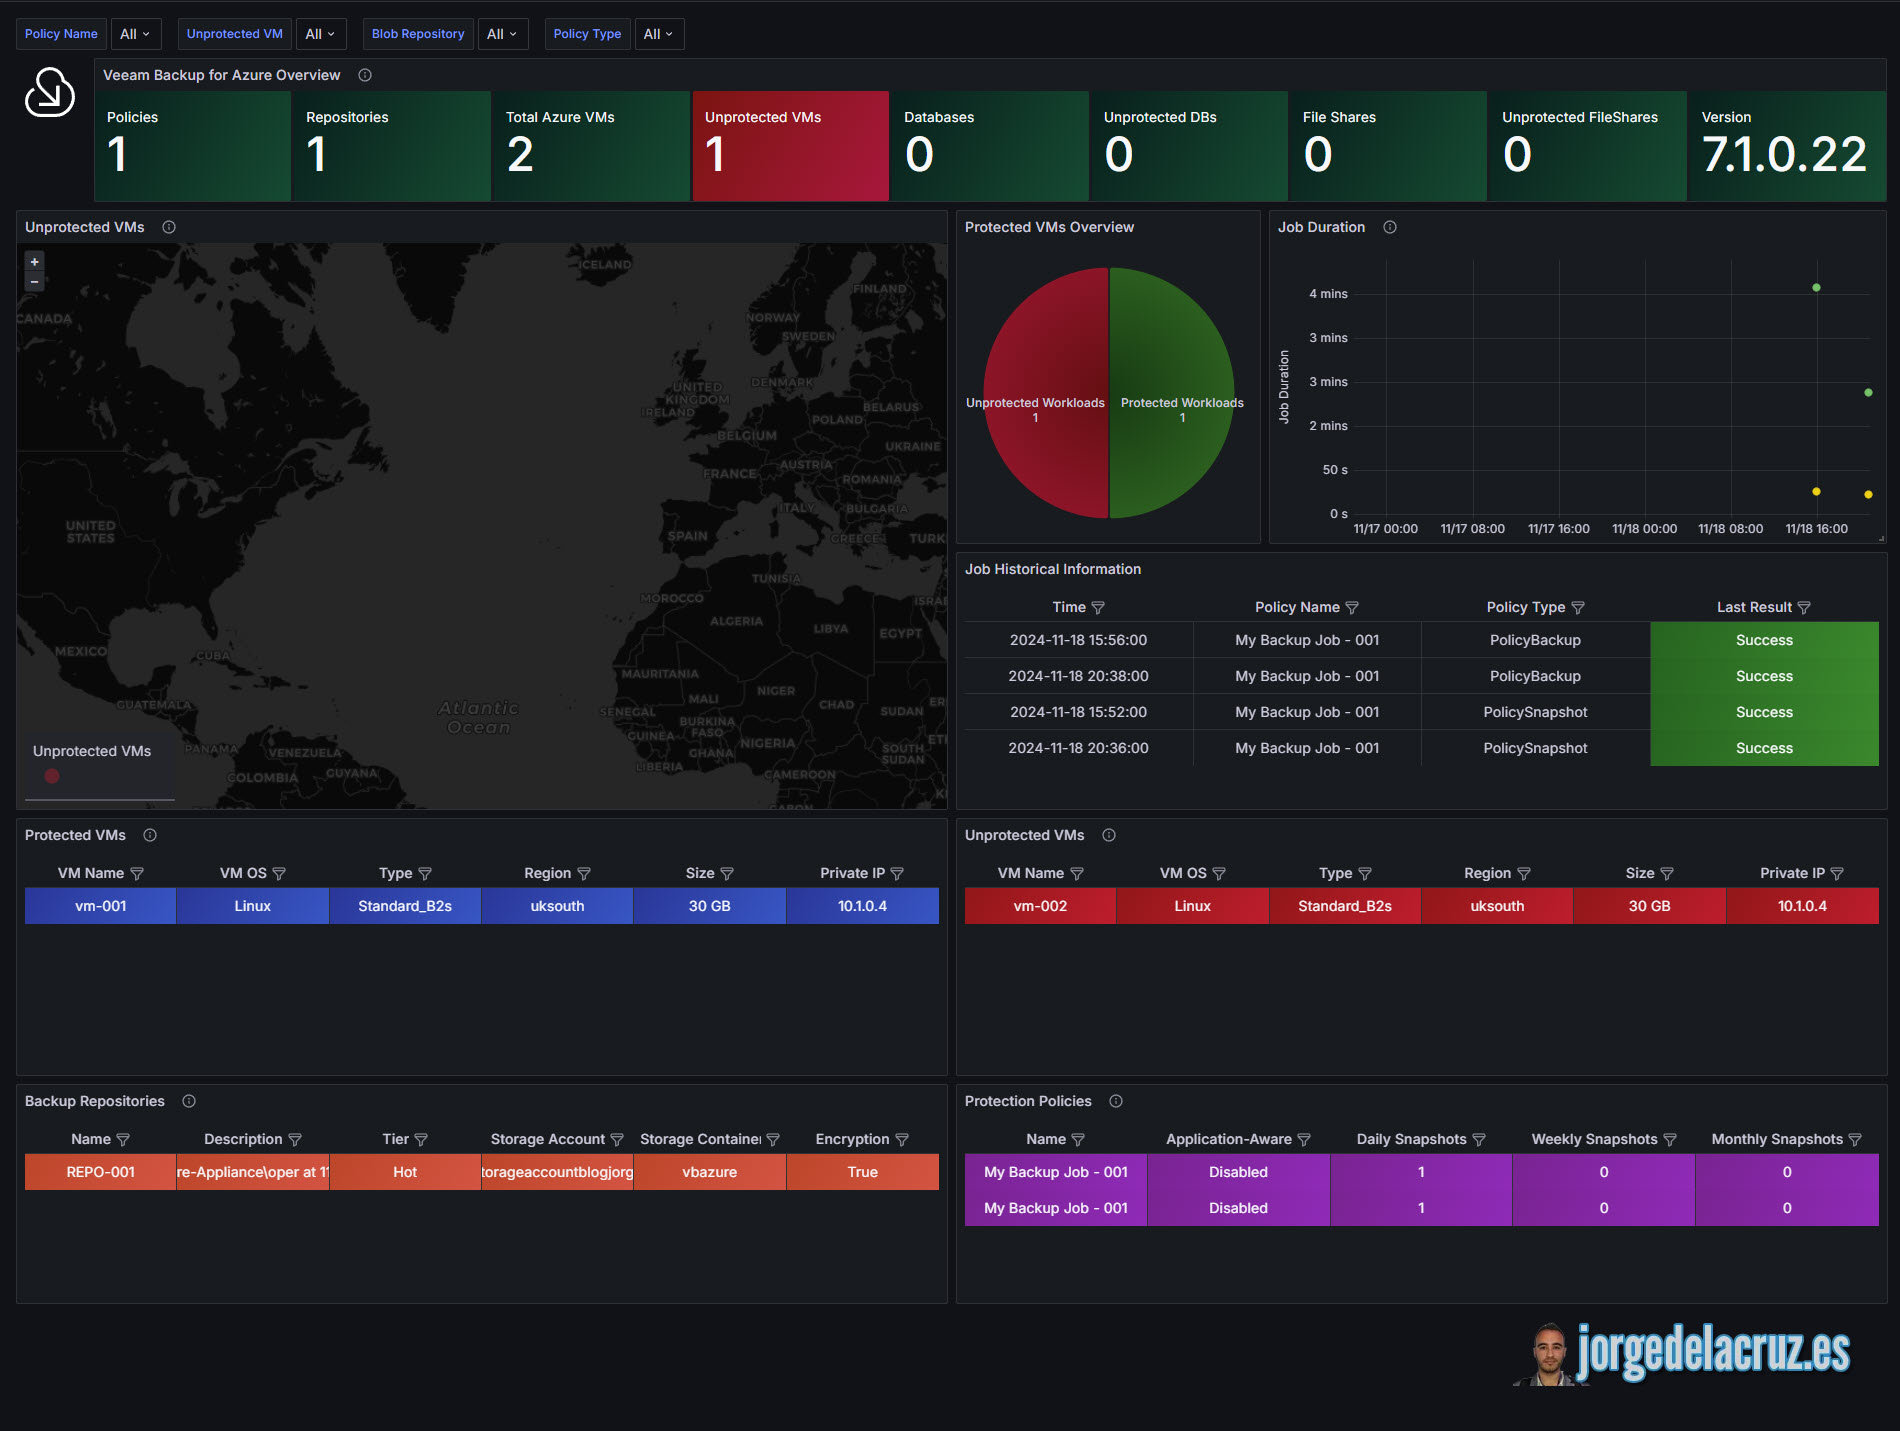Click the info icon beside Protected VMs
1900x1431 pixels.
[x=150, y=835]
